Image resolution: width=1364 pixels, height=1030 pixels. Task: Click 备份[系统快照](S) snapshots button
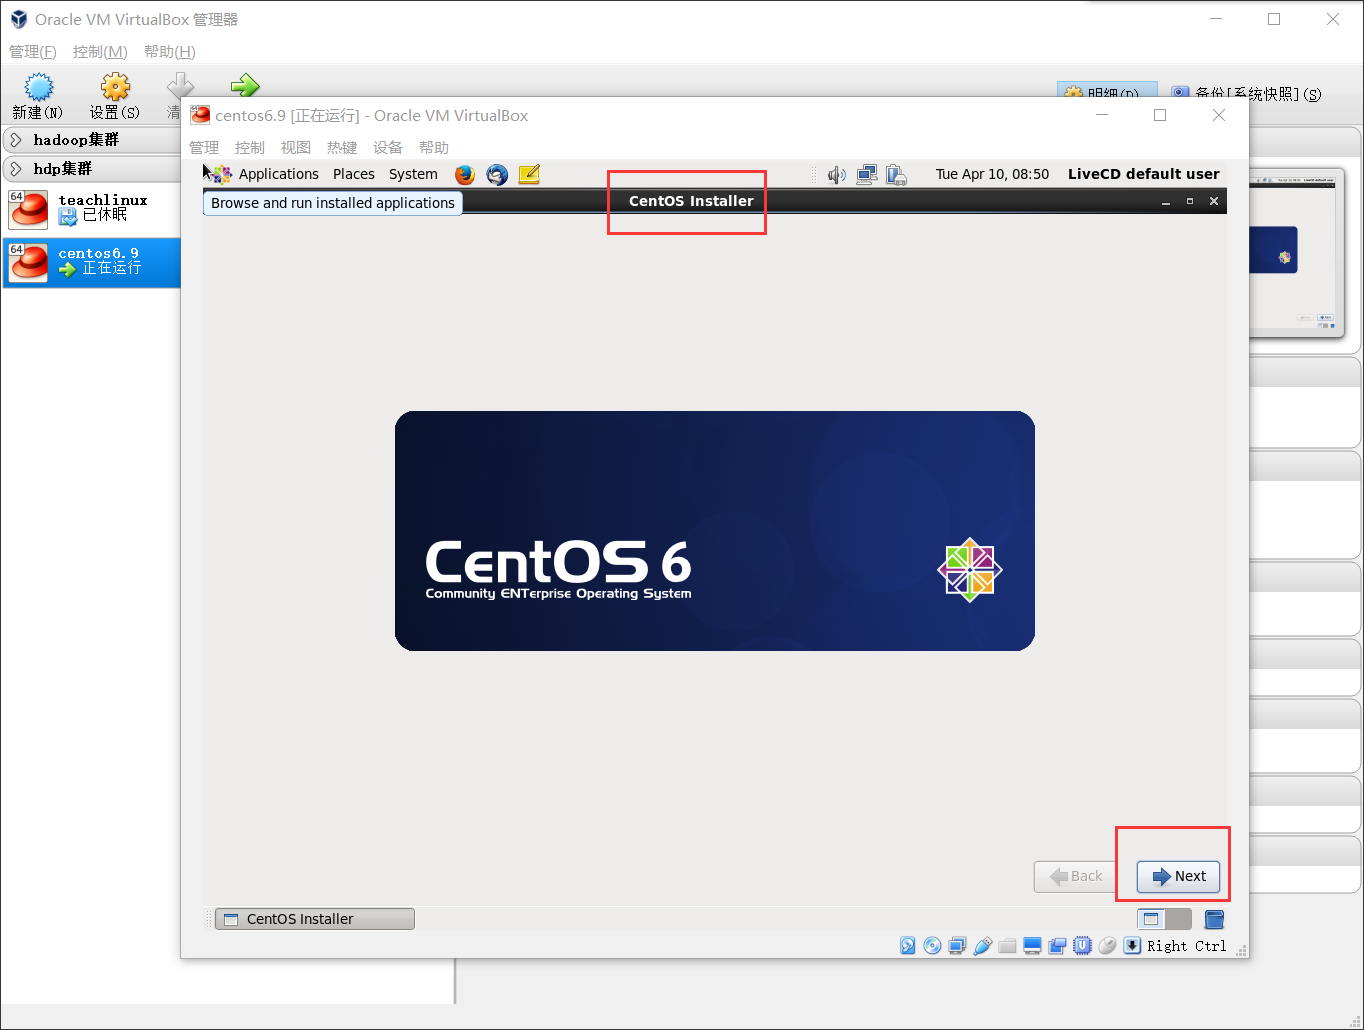click(1246, 93)
